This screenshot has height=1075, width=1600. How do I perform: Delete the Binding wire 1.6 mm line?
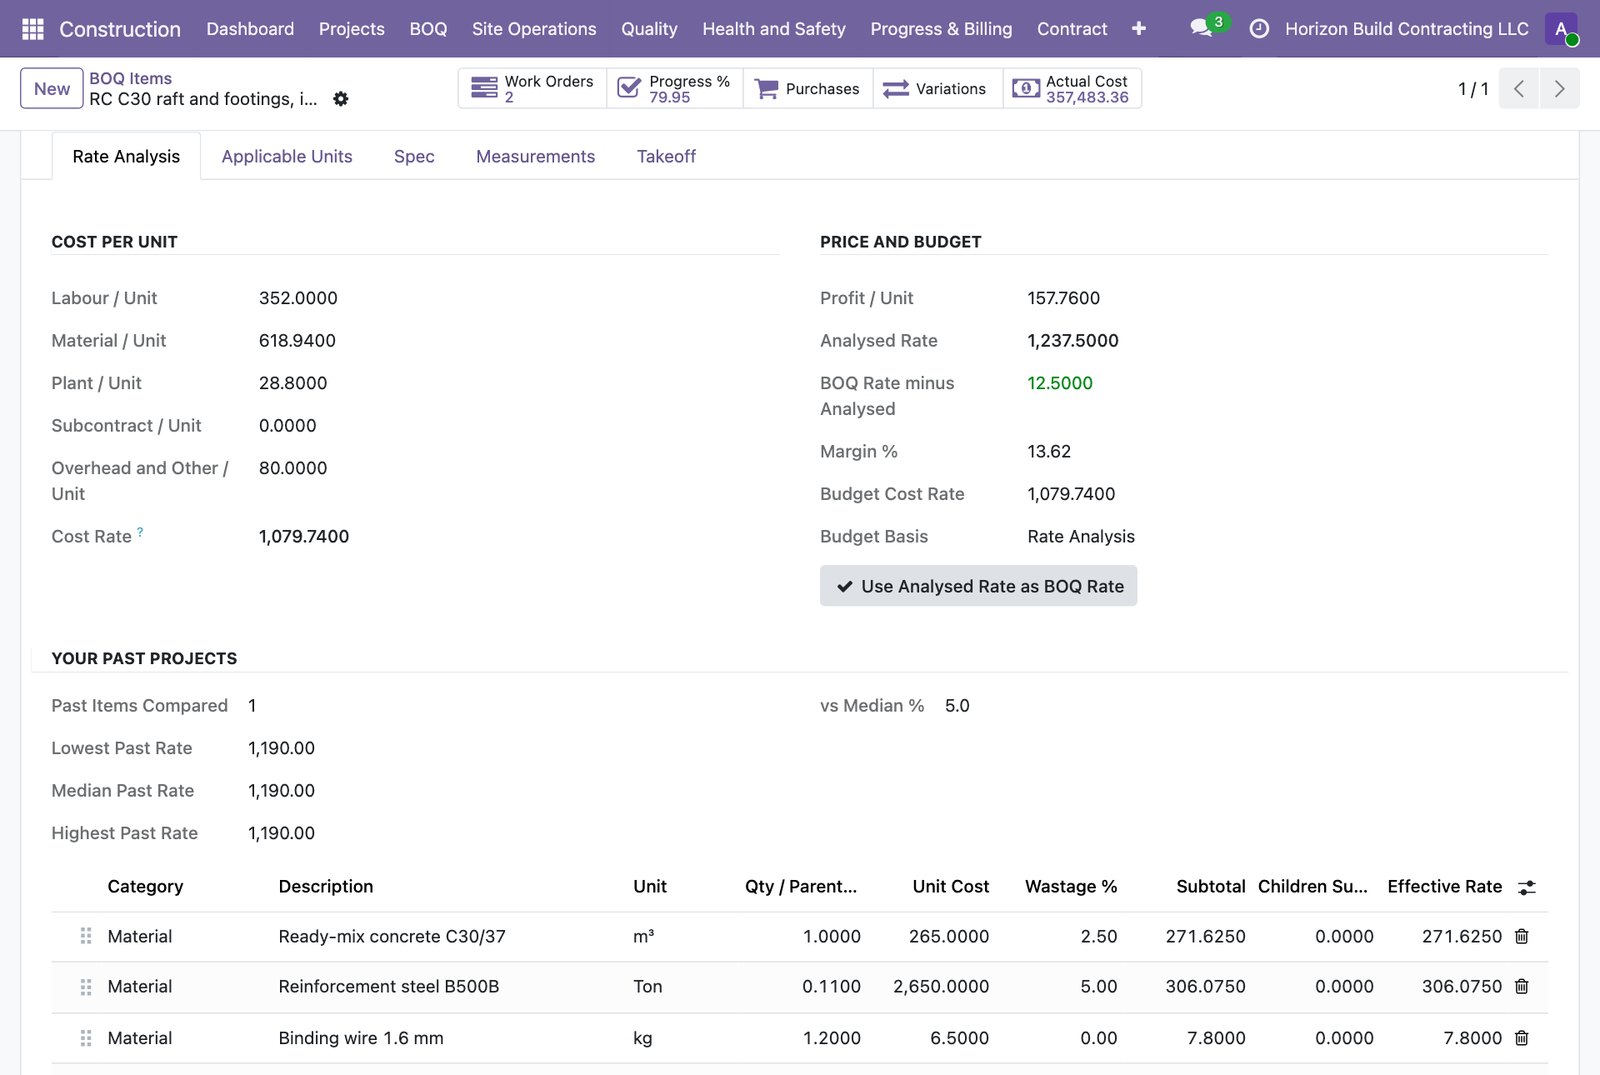1522,1038
